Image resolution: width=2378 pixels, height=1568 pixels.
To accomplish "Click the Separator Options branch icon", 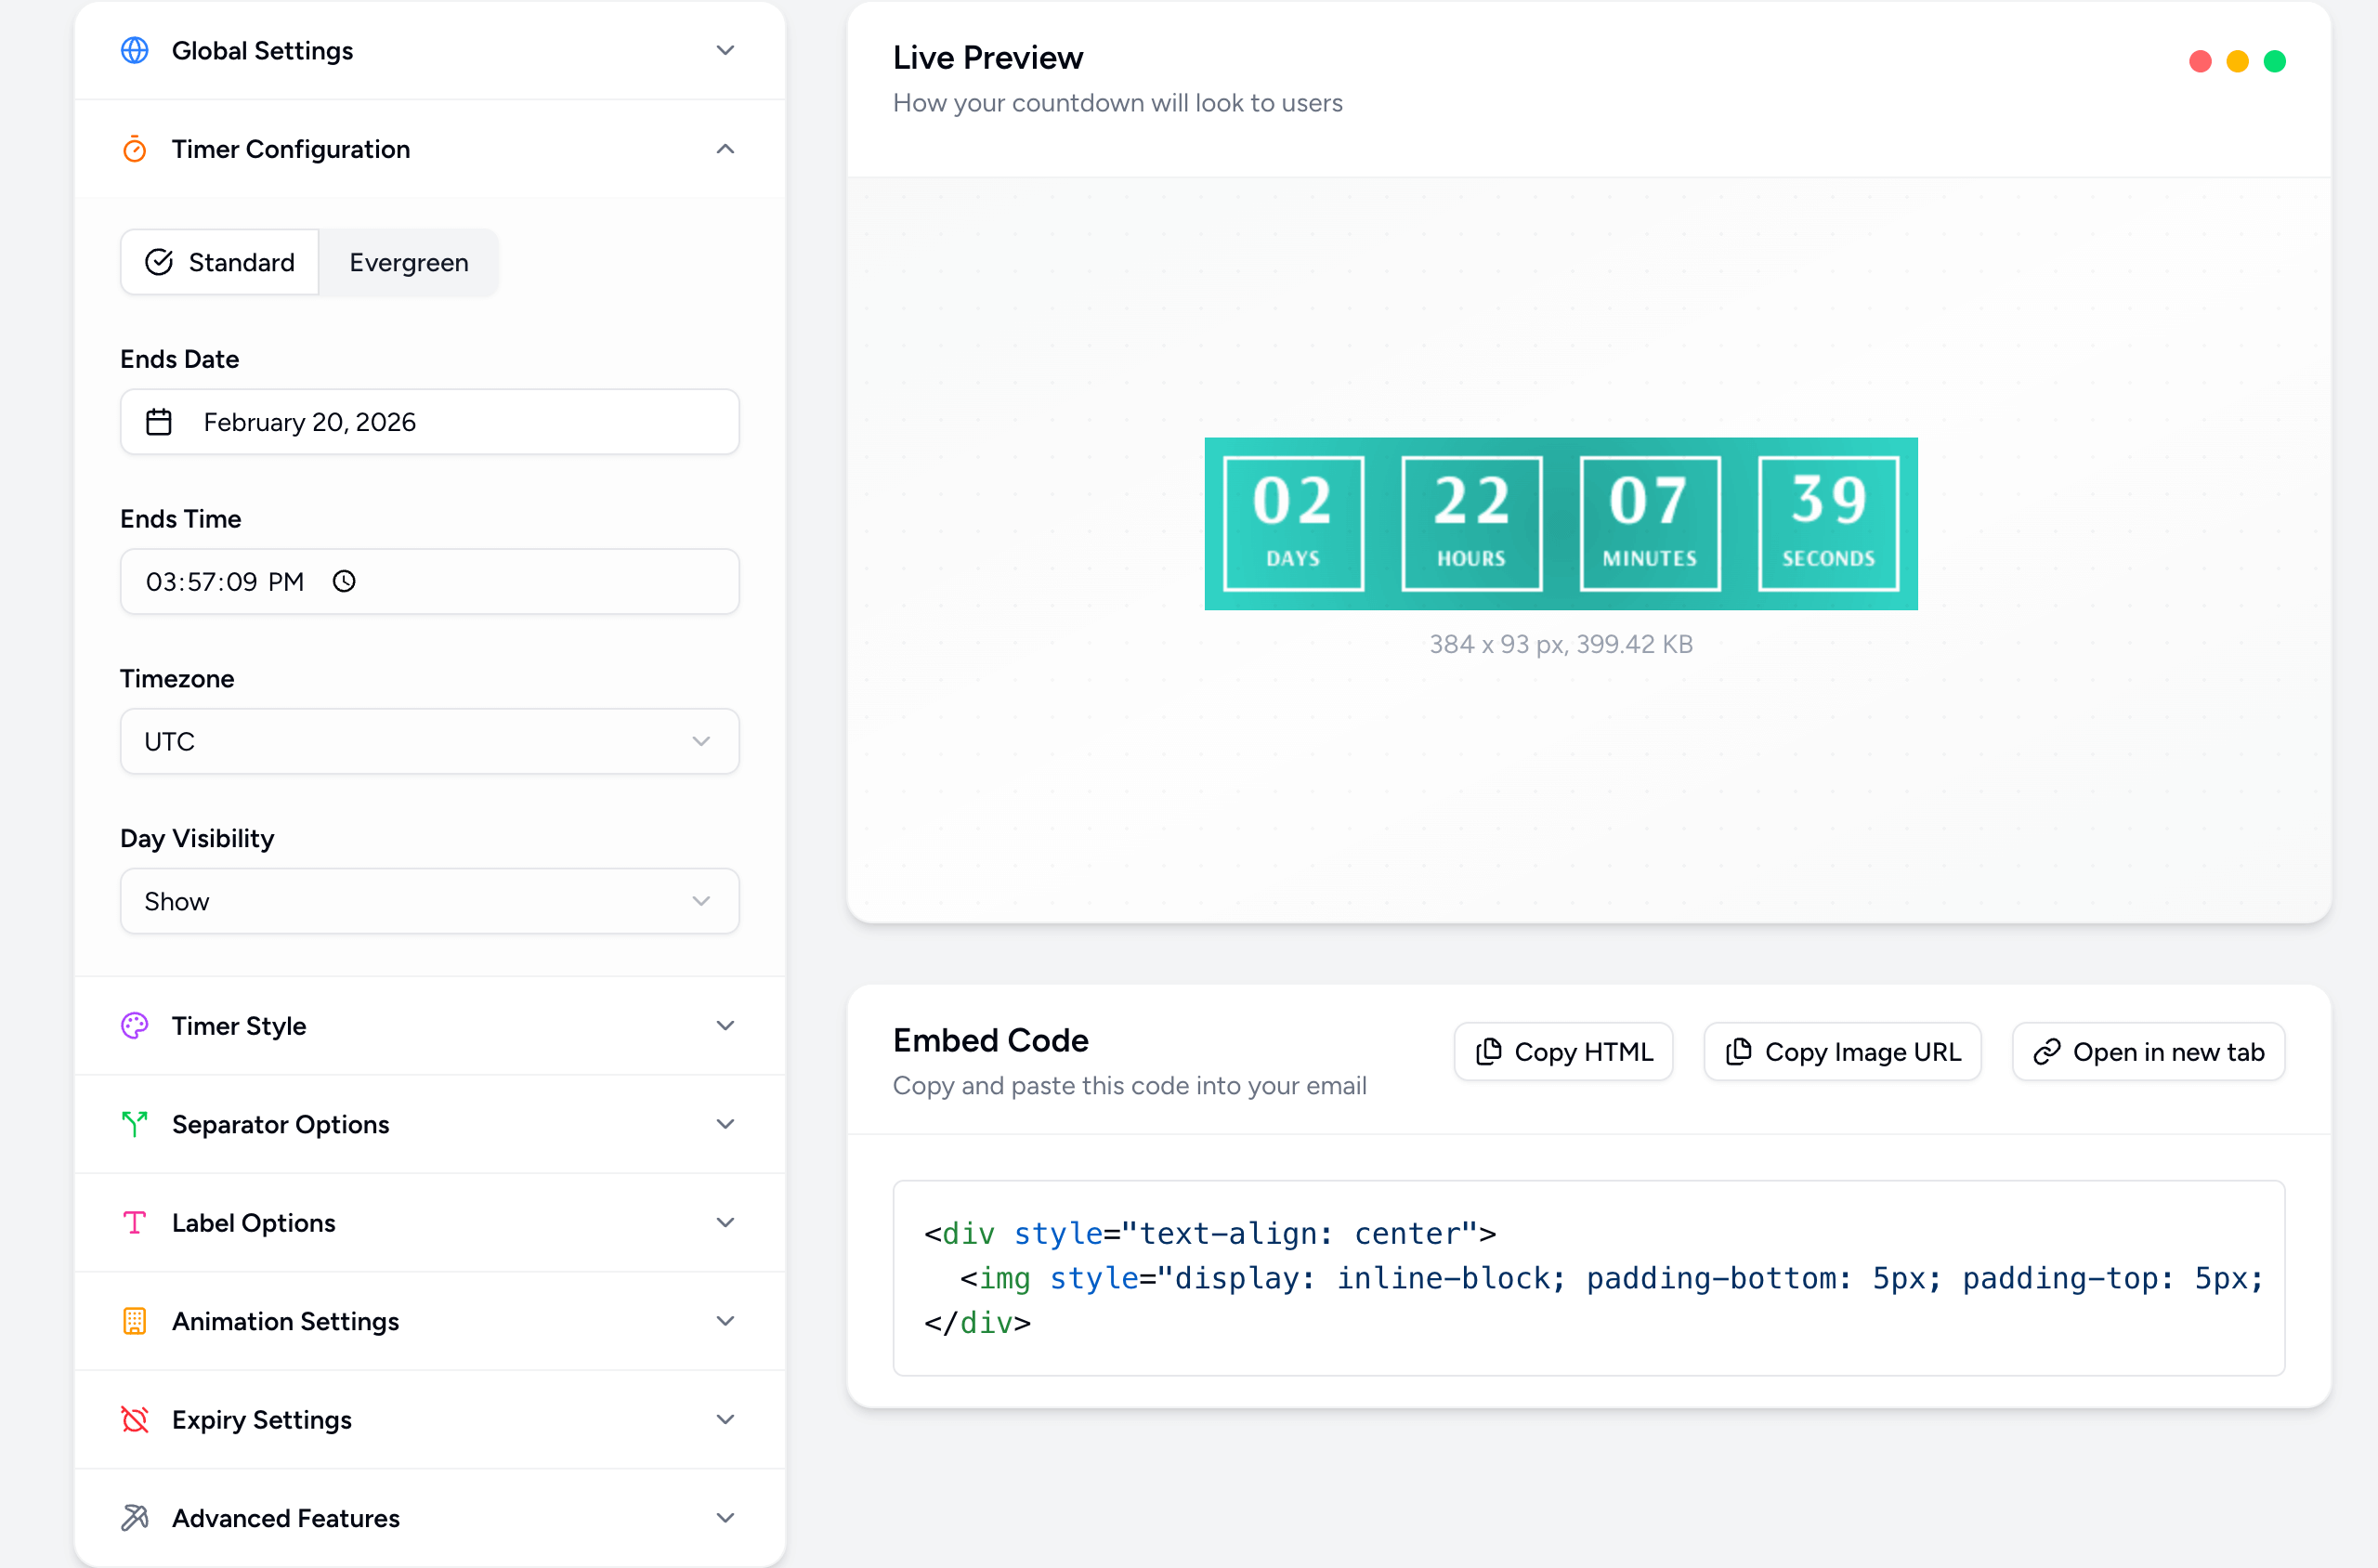I will [x=134, y=1124].
